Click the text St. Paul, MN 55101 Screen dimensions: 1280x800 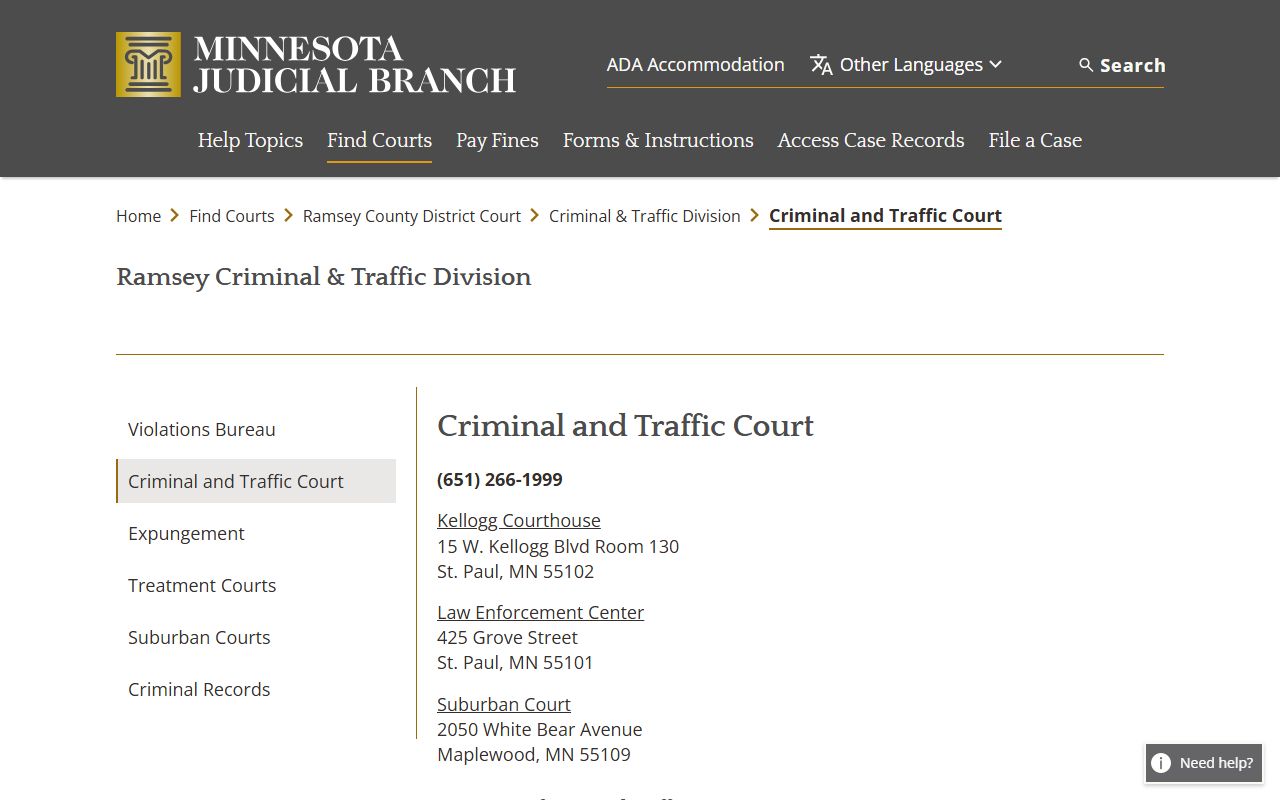tap(515, 662)
